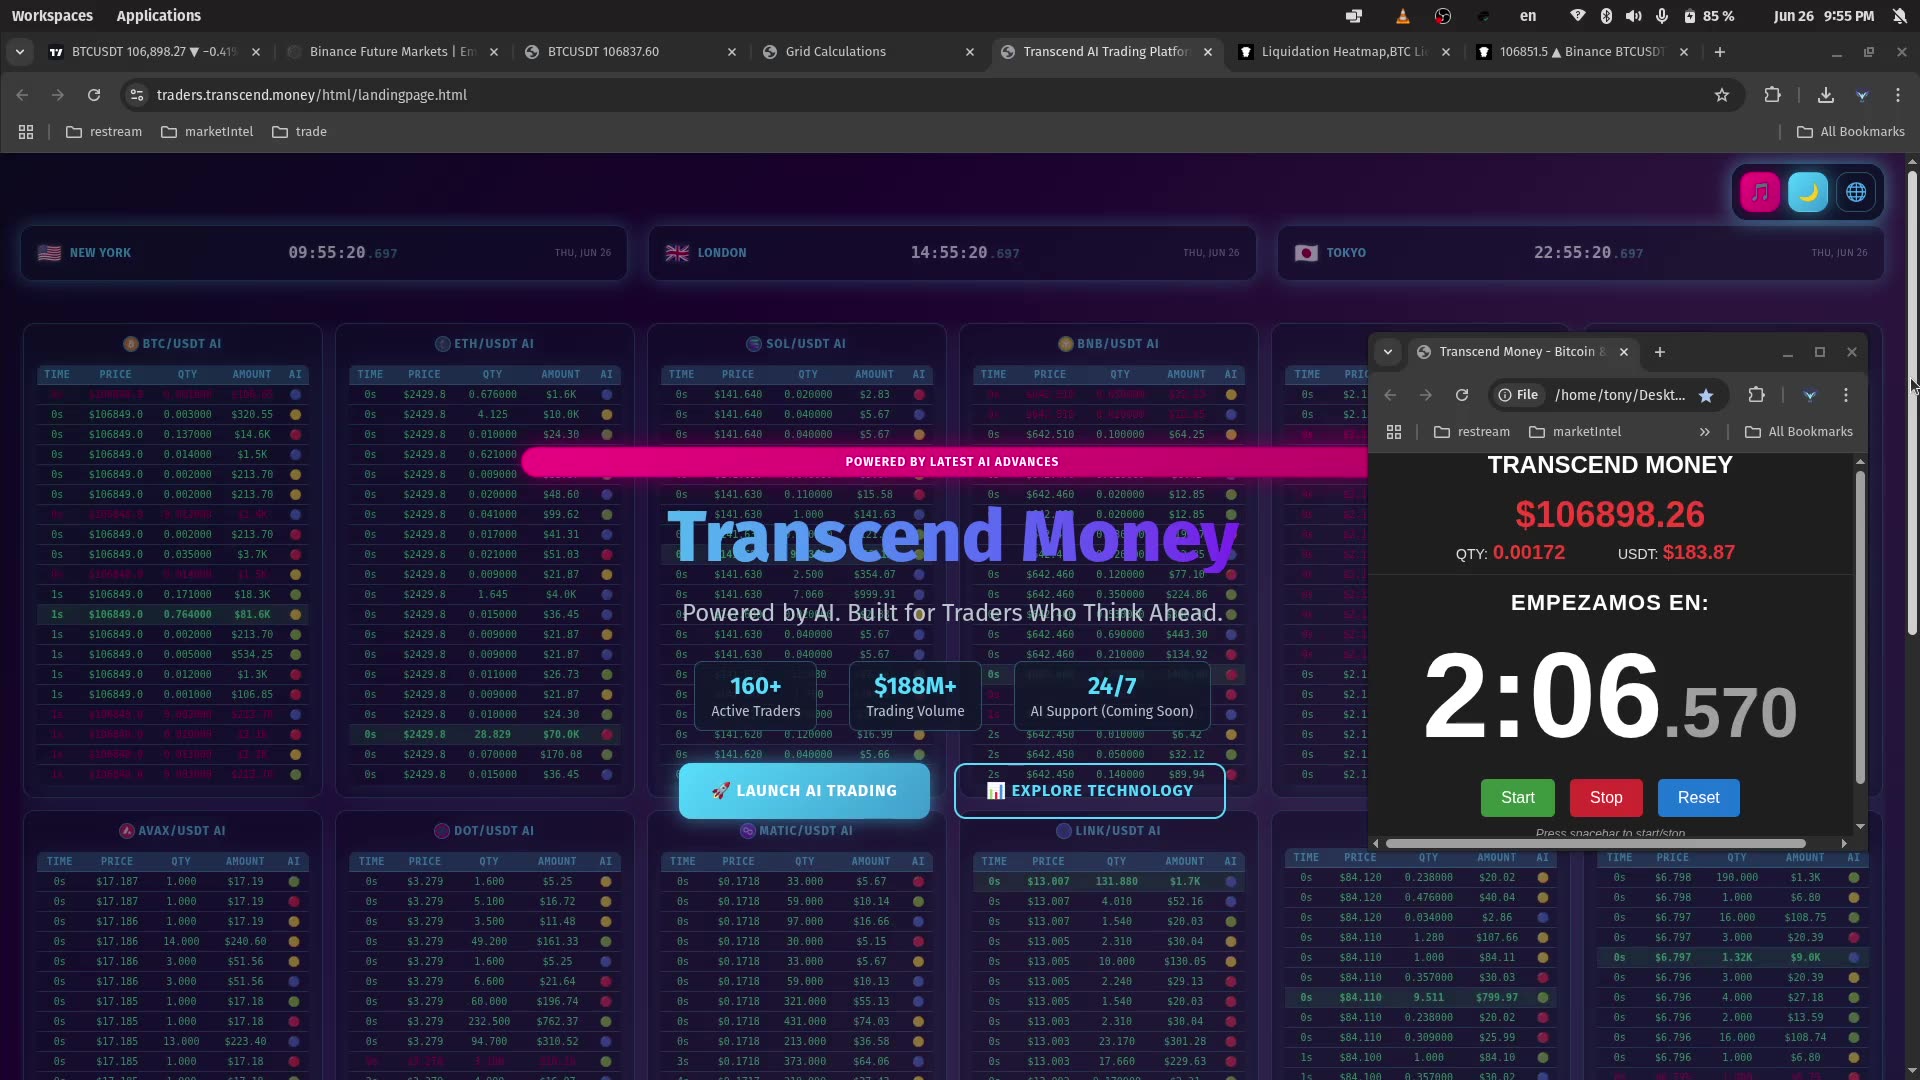Switch to Binance Future Markets tab
Screen dimensions: 1920x1080
coord(392,52)
